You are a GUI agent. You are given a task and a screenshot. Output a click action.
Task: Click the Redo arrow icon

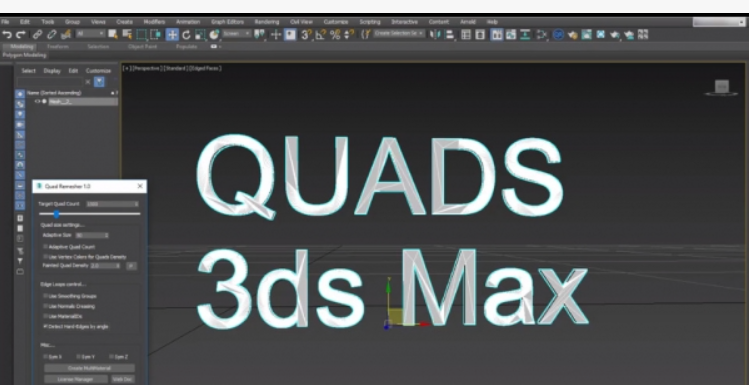(21, 34)
